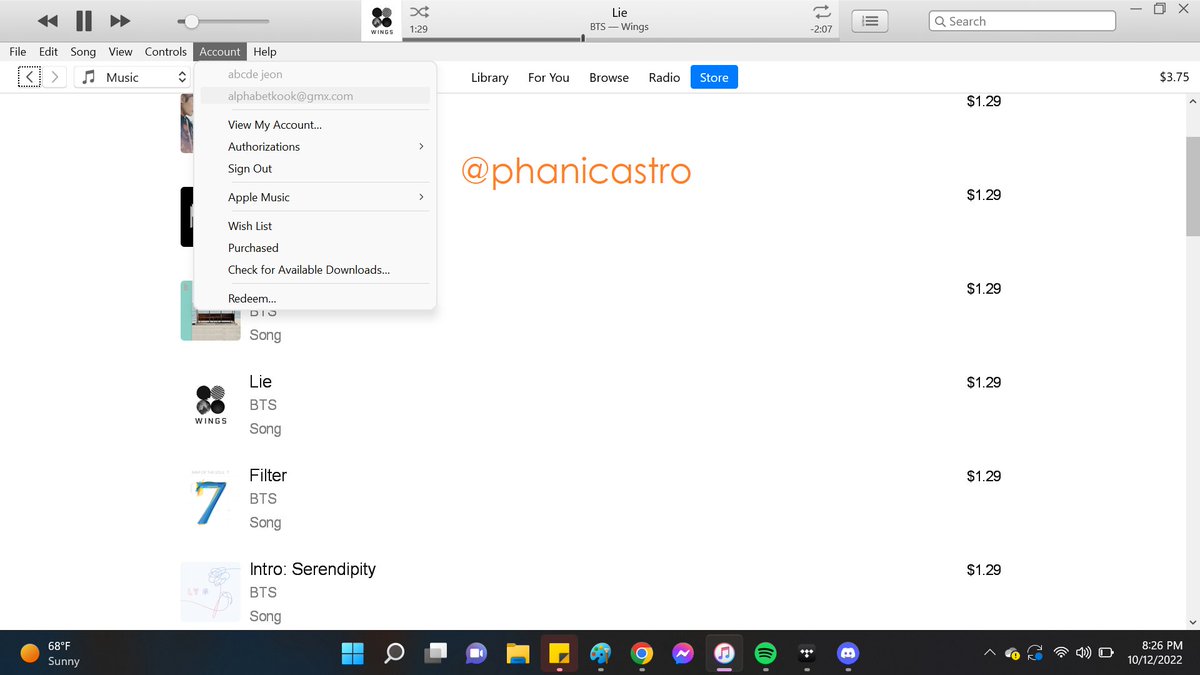Select View My Account
The width and height of the screenshot is (1200, 675).
tap(315, 125)
